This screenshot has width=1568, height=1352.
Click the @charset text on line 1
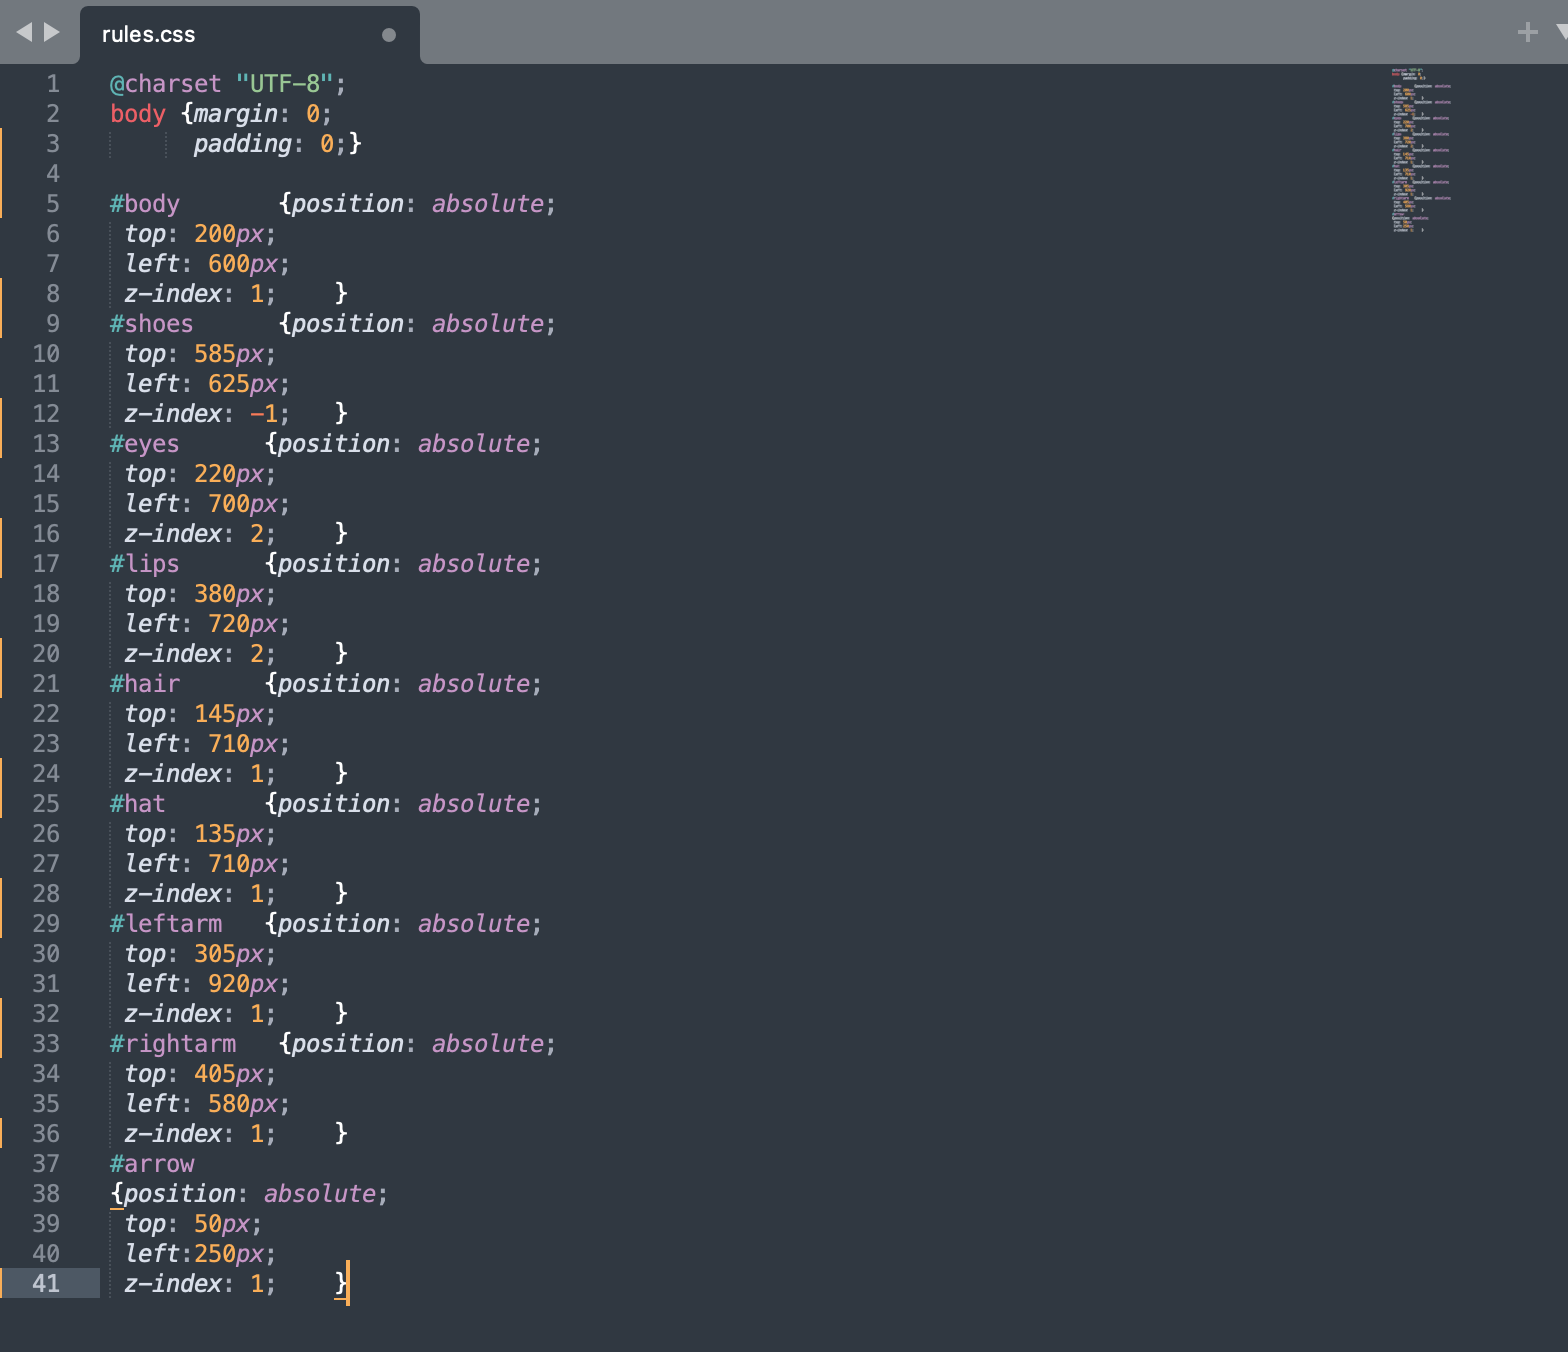tap(165, 84)
